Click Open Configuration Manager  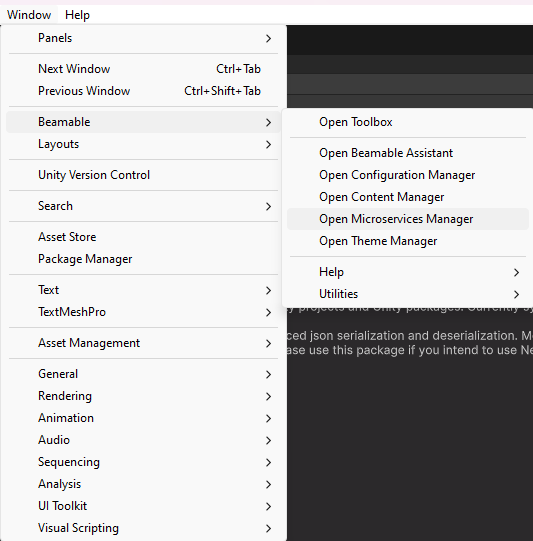click(408, 175)
